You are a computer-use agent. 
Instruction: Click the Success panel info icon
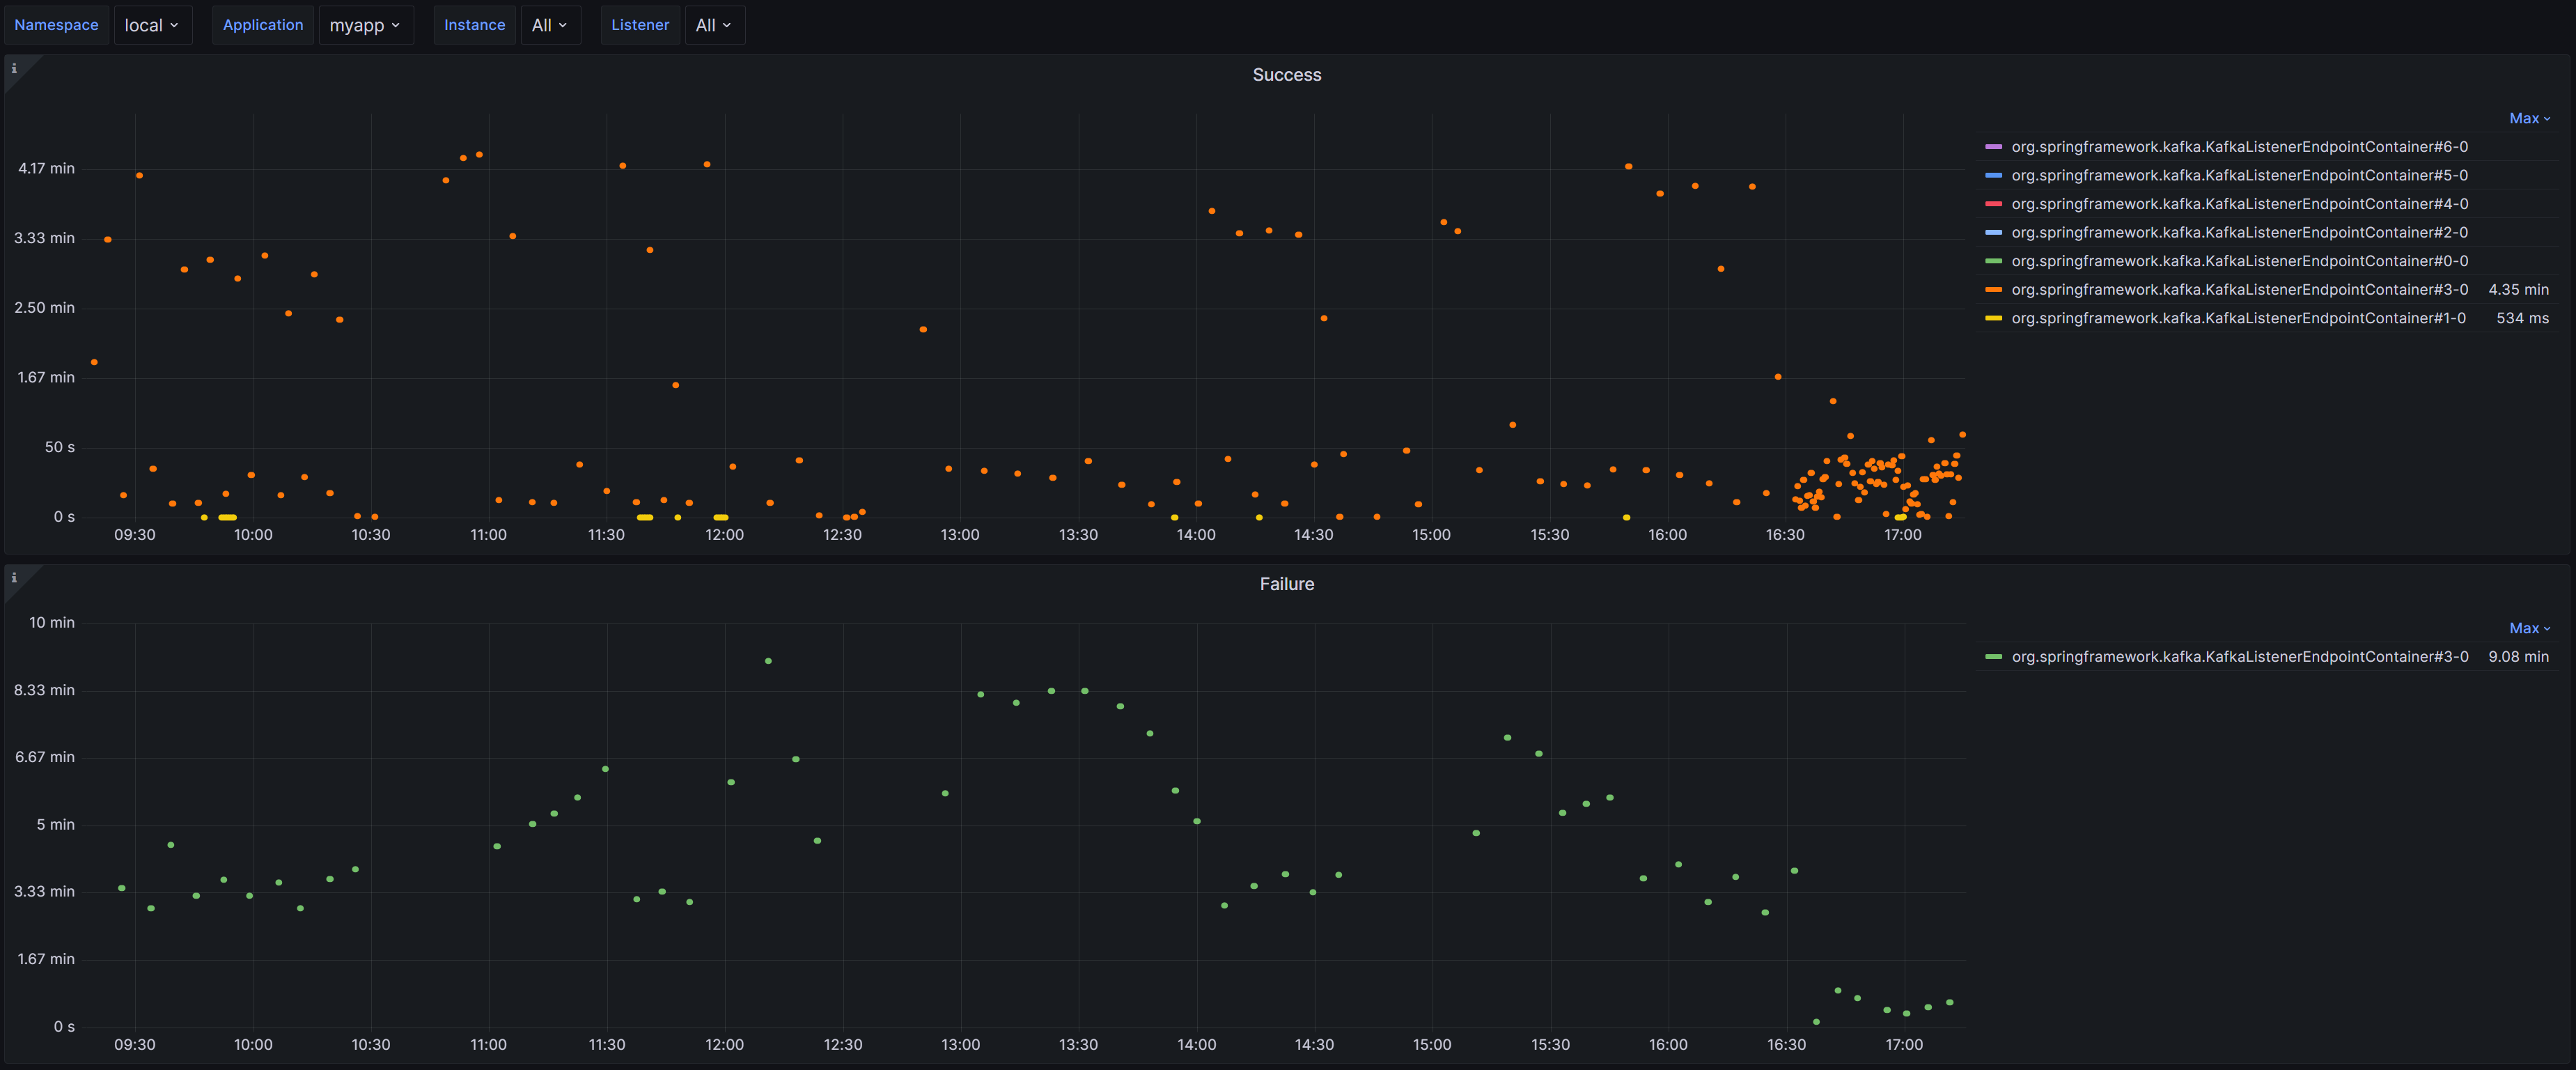point(14,69)
